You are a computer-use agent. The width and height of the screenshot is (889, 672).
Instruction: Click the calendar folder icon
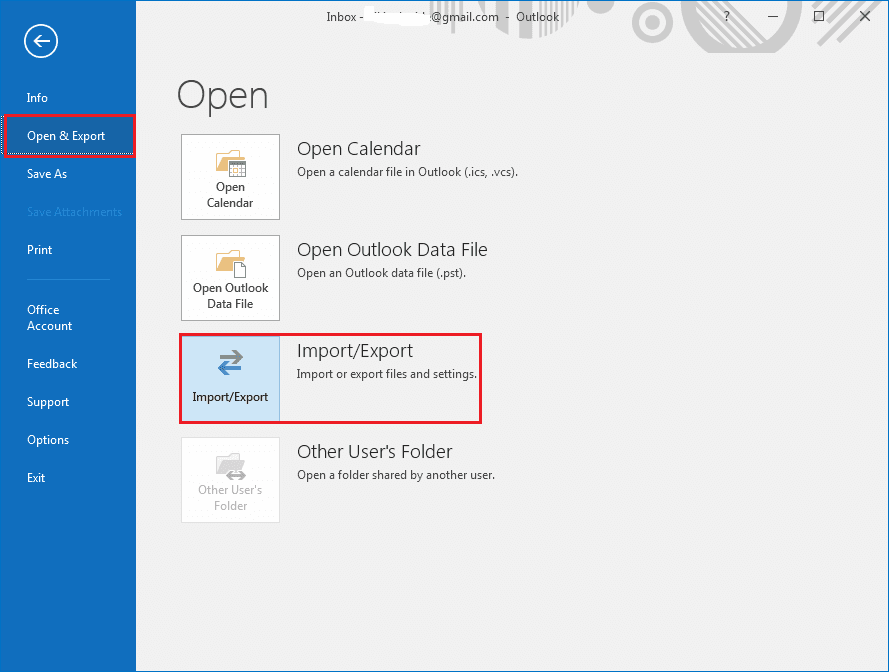coord(231,163)
